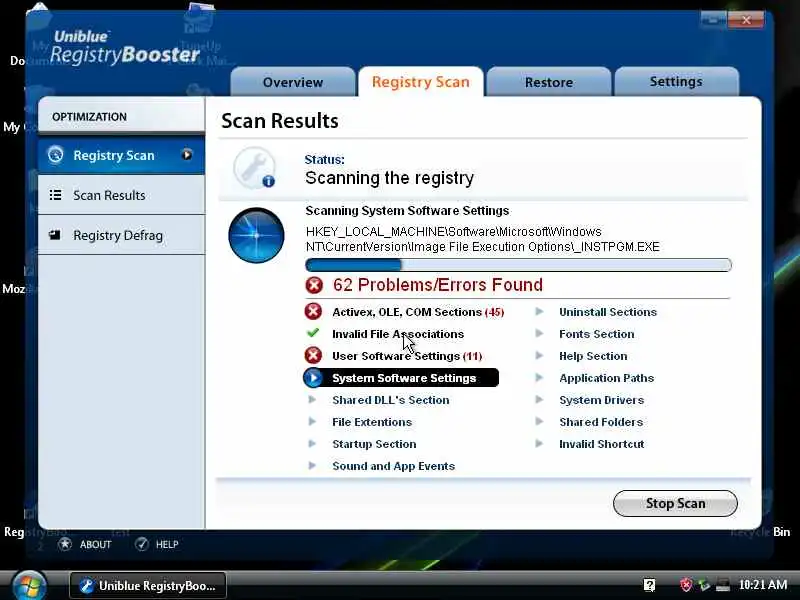Click the green tray icon beside the shield
The height and width of the screenshot is (600, 800).
(704, 585)
